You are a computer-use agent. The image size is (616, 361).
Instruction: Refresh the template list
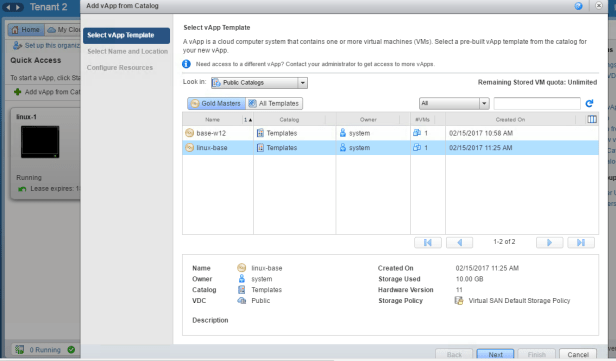589,103
